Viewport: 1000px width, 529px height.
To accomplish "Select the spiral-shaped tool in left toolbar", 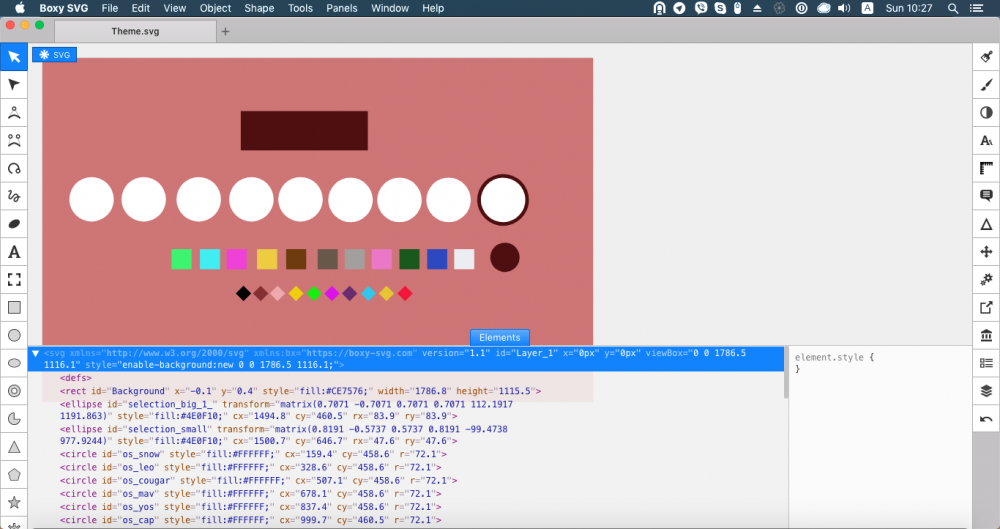I will 14,168.
